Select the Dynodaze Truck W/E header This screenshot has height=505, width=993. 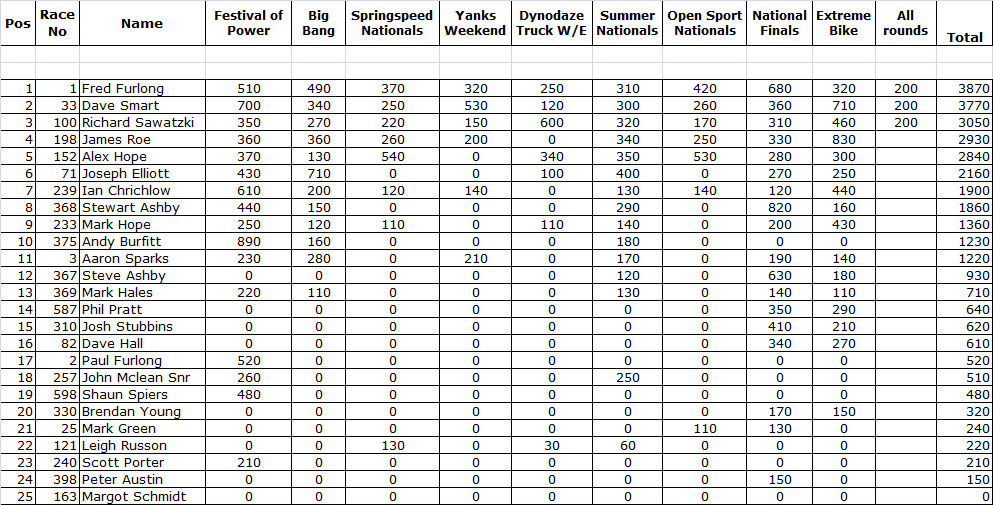[551, 23]
